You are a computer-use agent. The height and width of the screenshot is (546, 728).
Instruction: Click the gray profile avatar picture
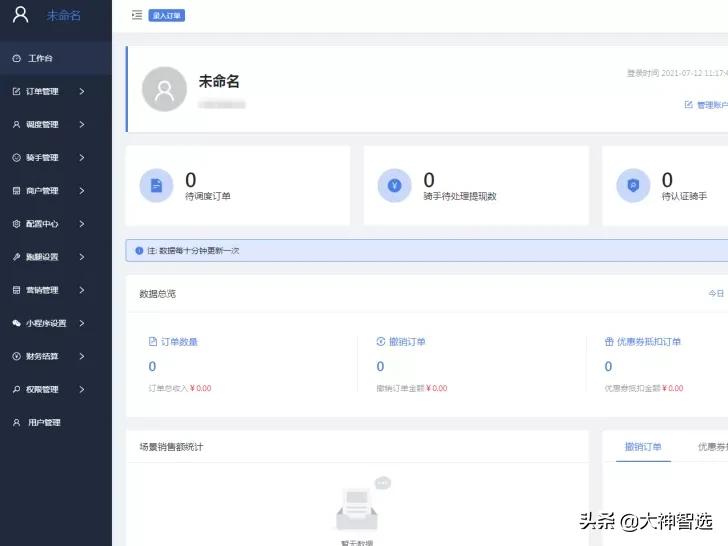point(164,89)
